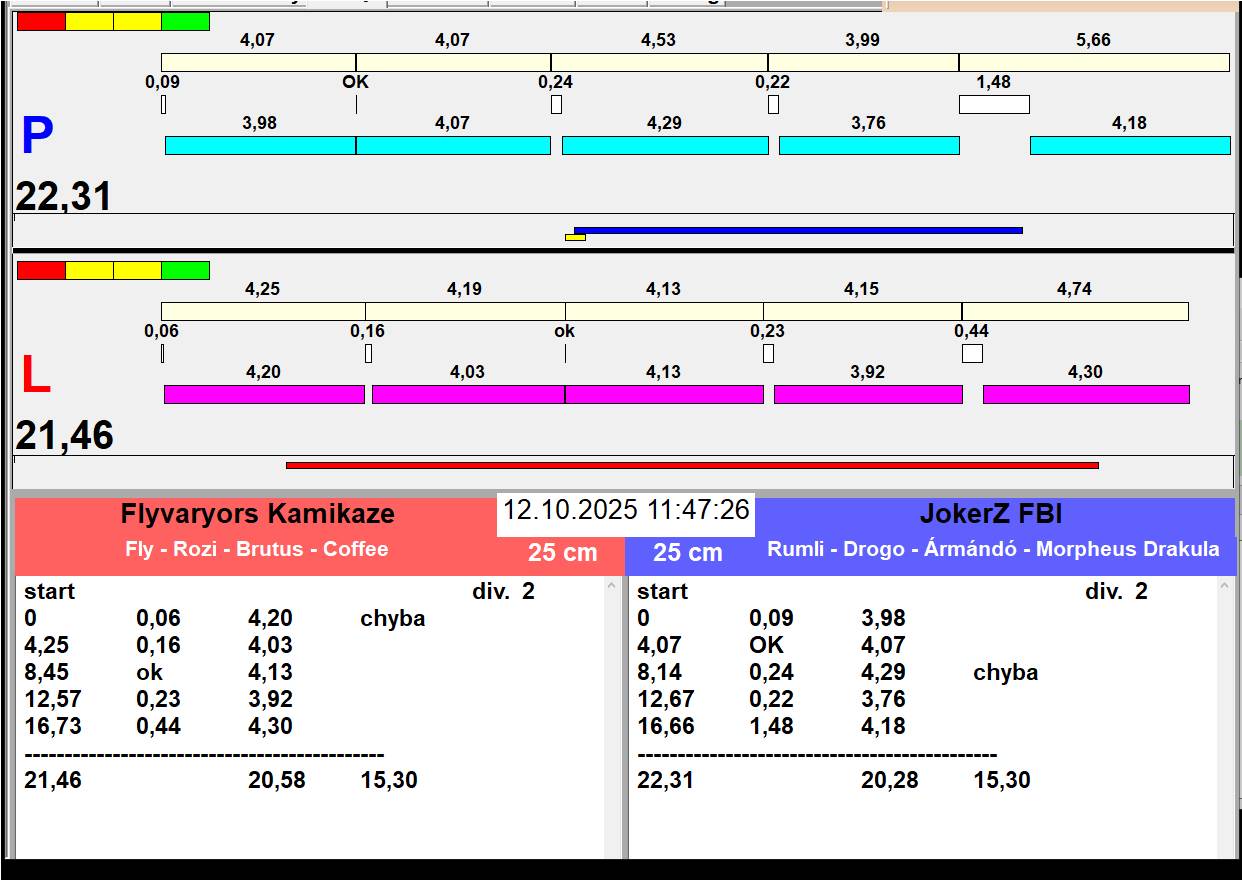Click the 5,66 segment in lane P

(x=1094, y=62)
